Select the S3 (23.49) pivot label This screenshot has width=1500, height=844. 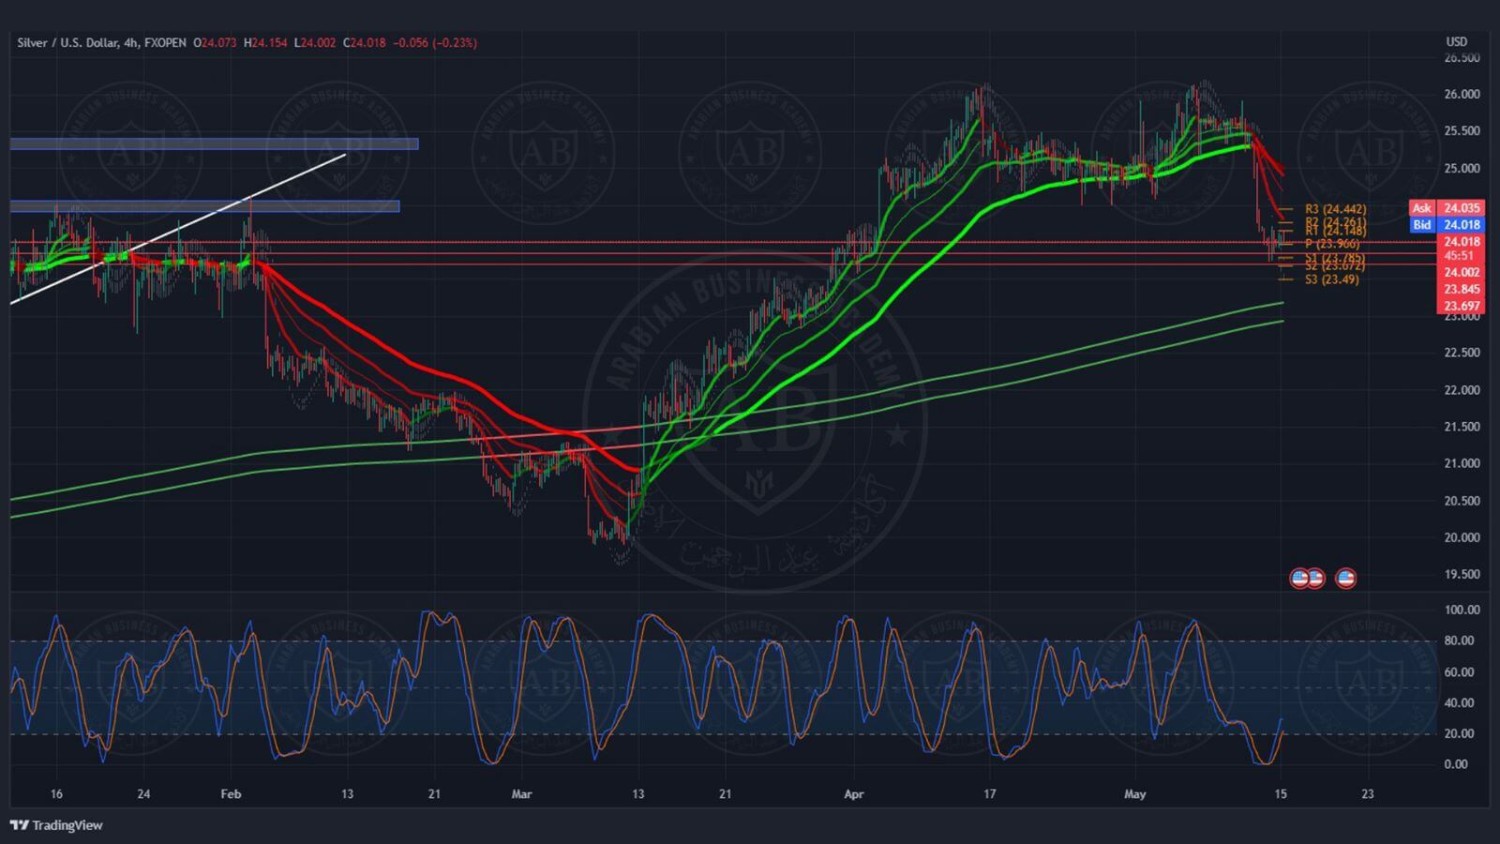1331,279
